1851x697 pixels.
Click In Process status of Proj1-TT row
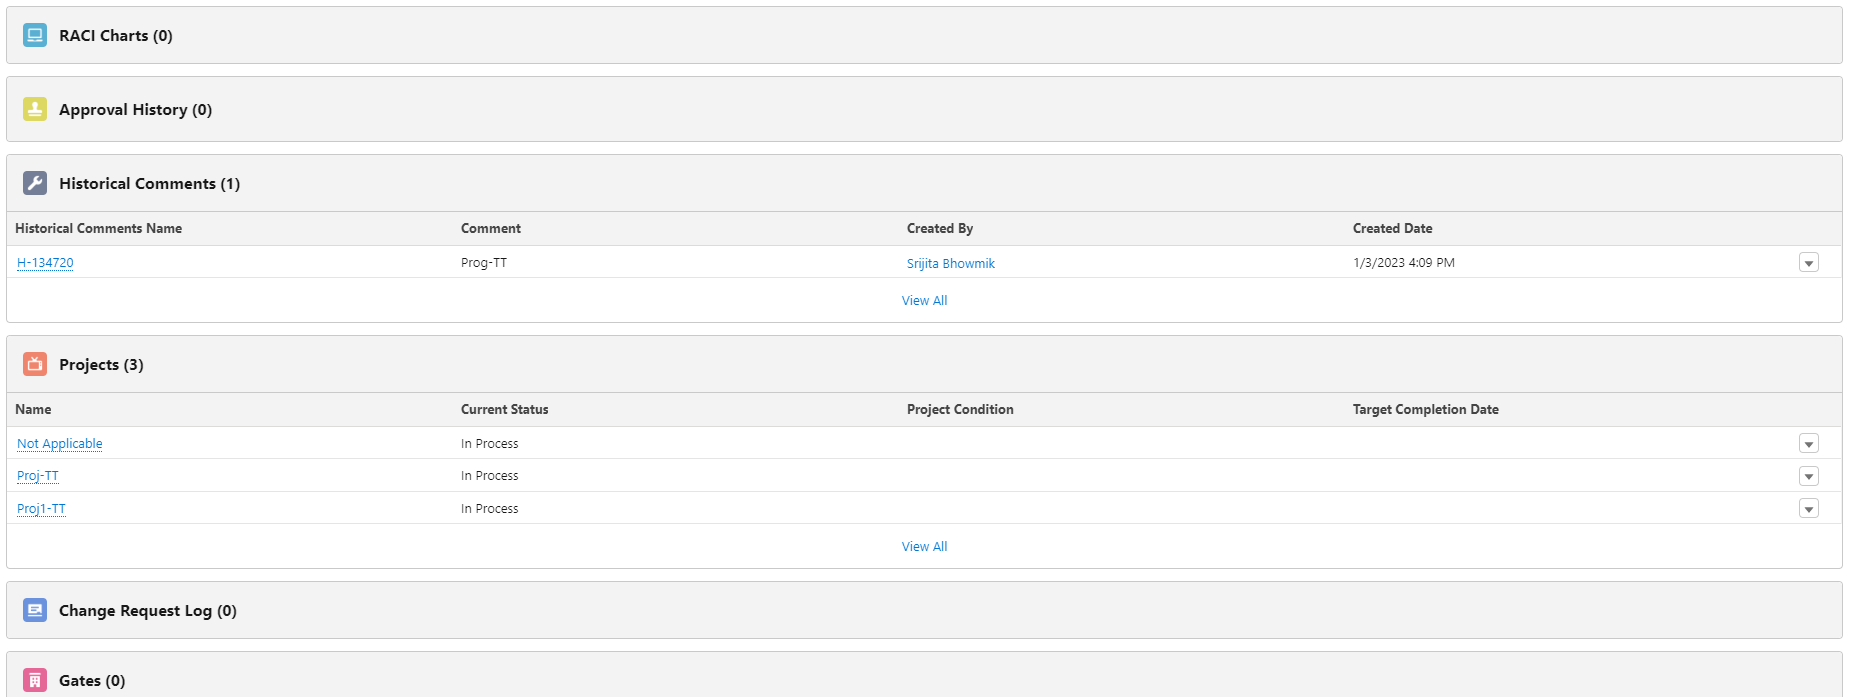[x=490, y=509]
